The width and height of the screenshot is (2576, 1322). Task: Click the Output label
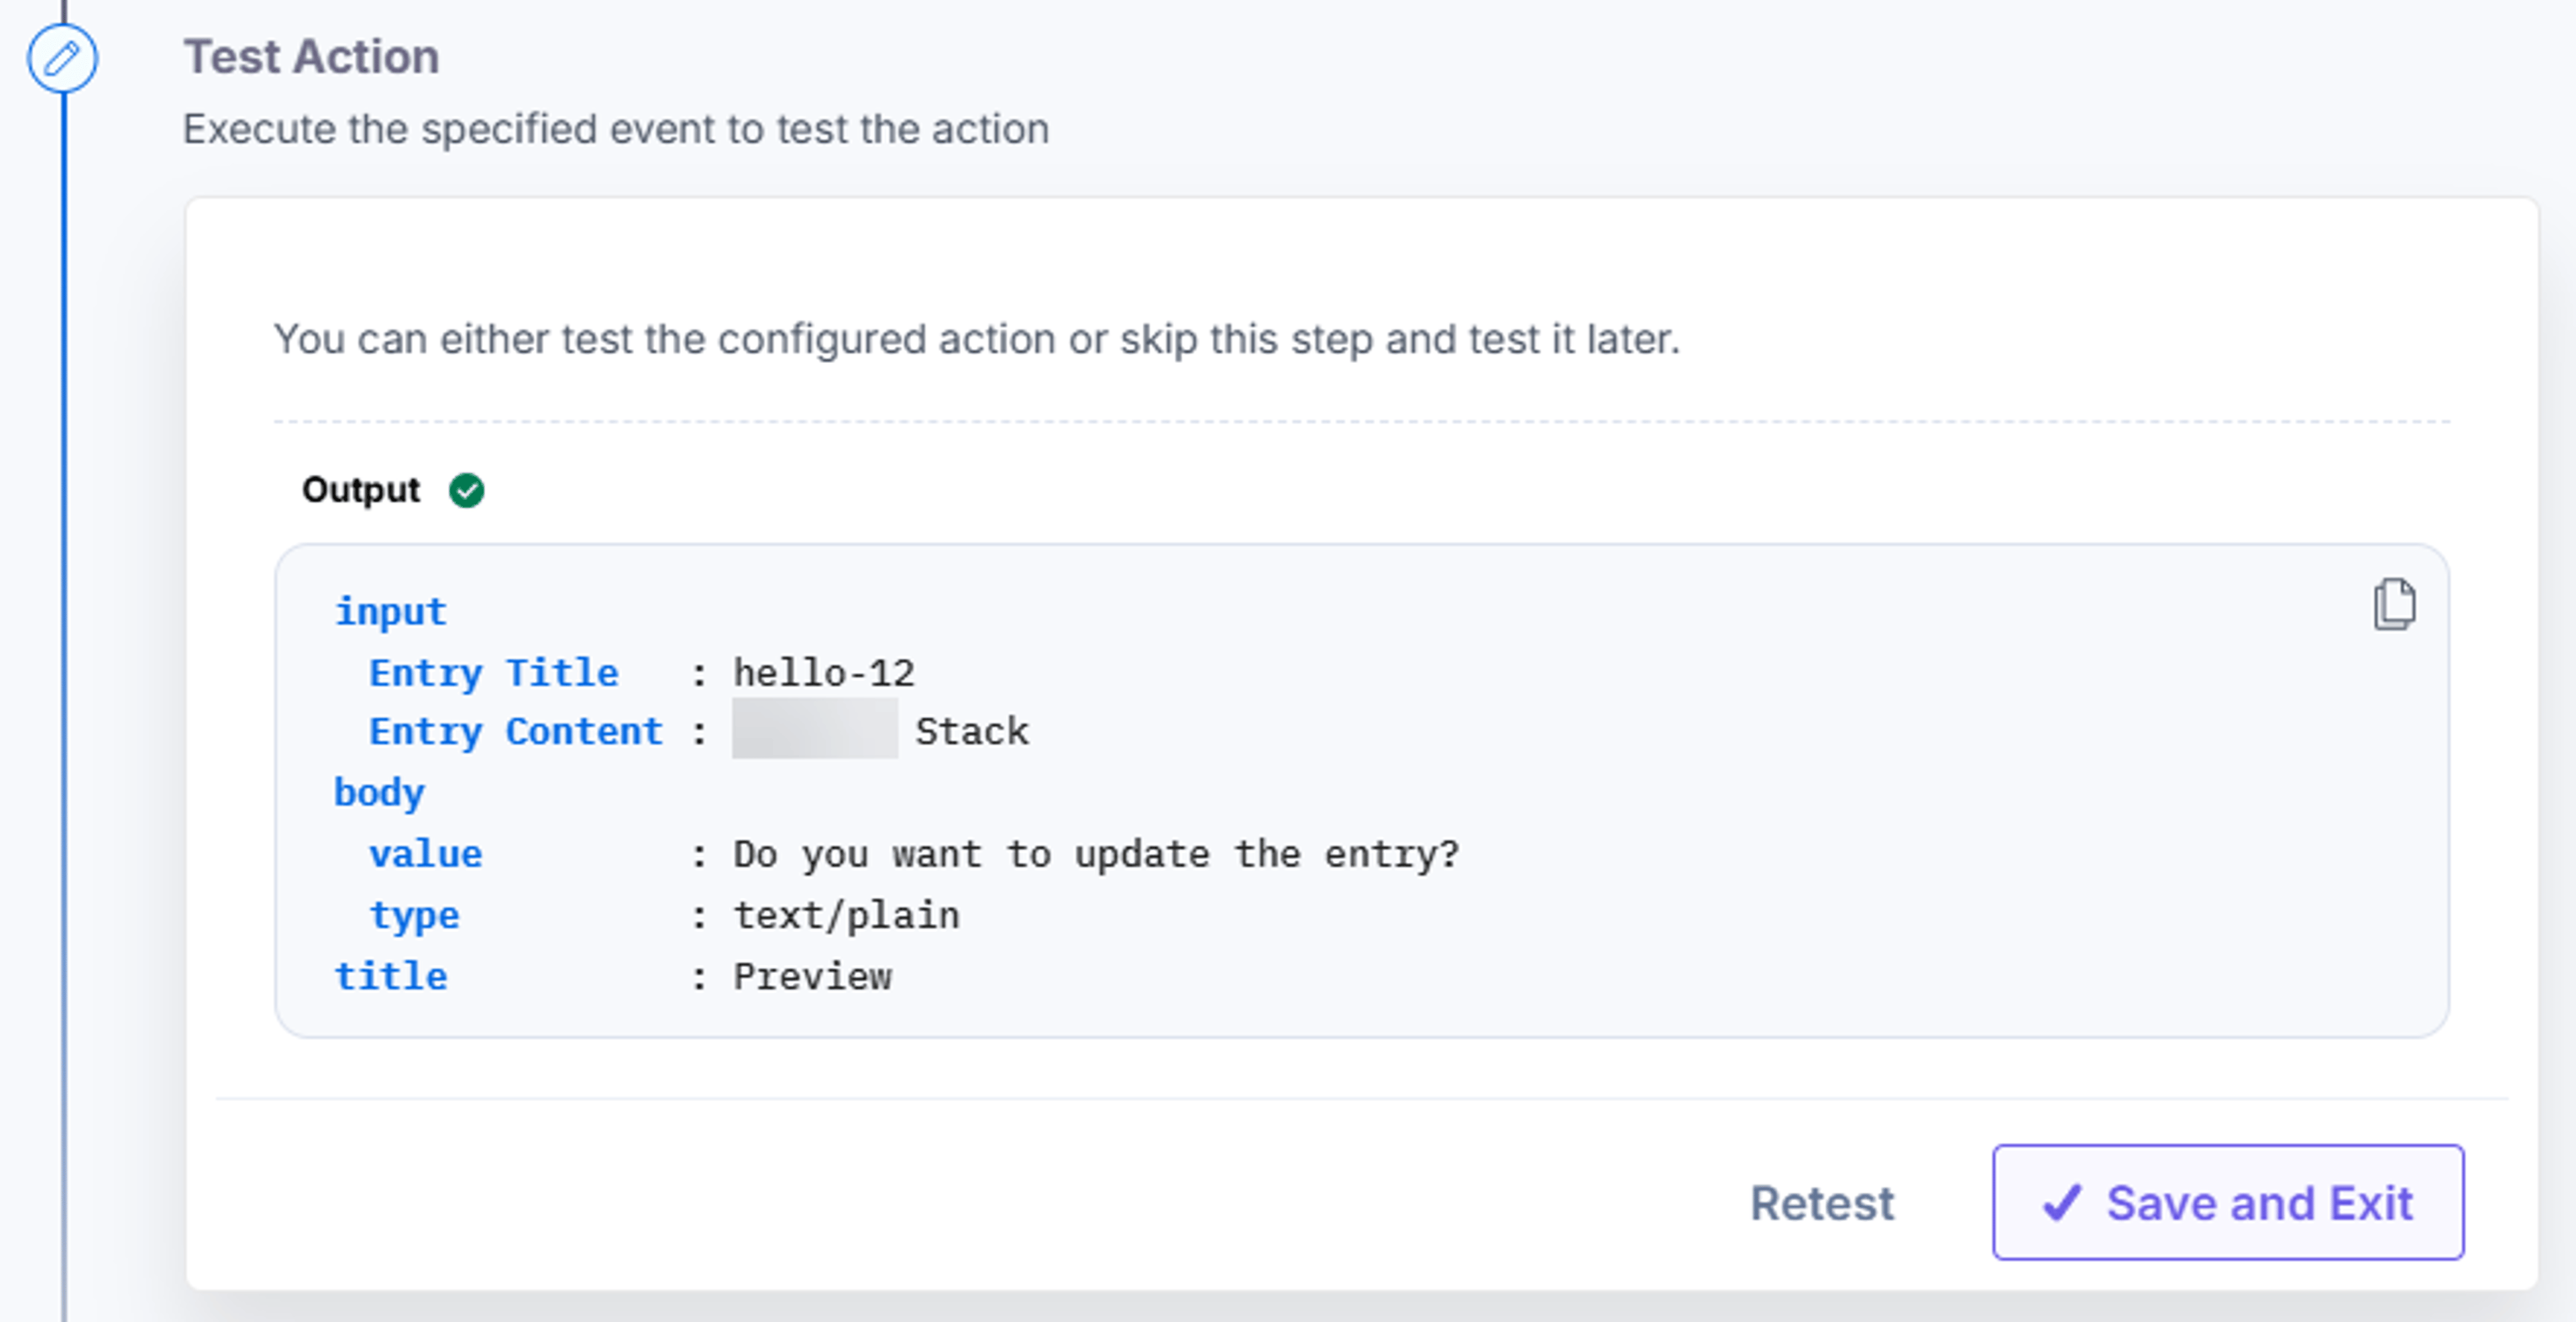pyautogui.click(x=361, y=490)
